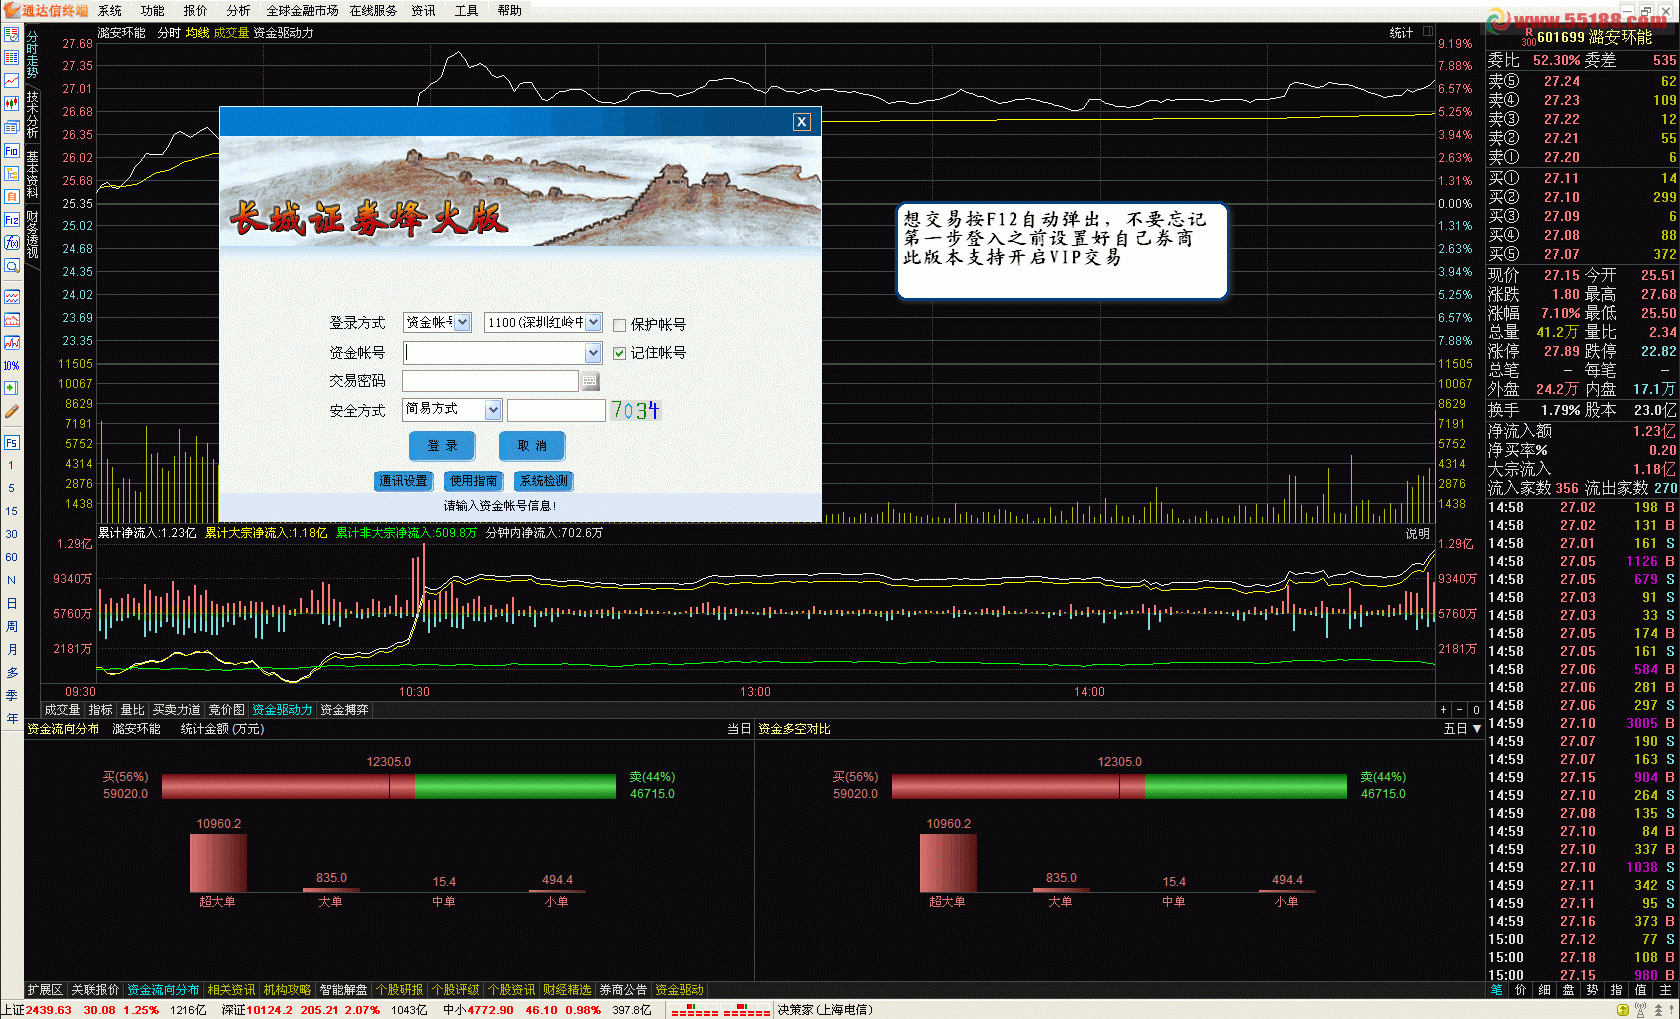Select the pencil drawing tool icon
The image size is (1680, 1019).
click(x=11, y=411)
